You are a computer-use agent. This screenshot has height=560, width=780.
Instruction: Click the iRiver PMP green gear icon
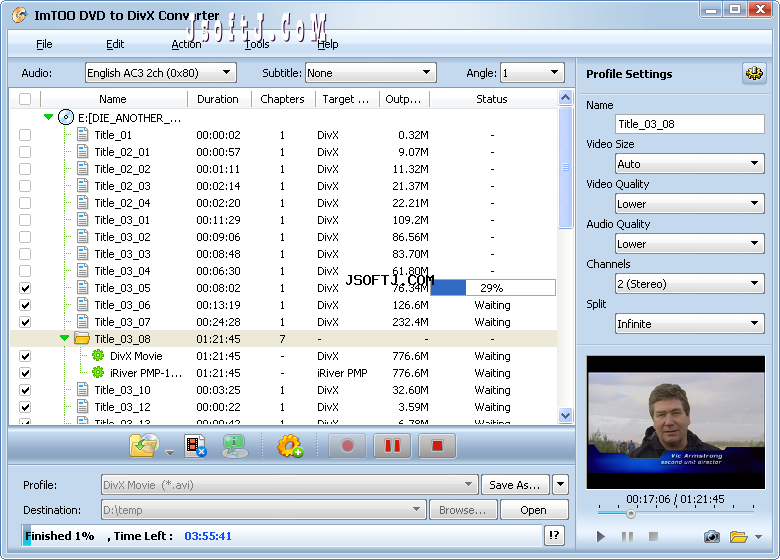[x=98, y=372]
